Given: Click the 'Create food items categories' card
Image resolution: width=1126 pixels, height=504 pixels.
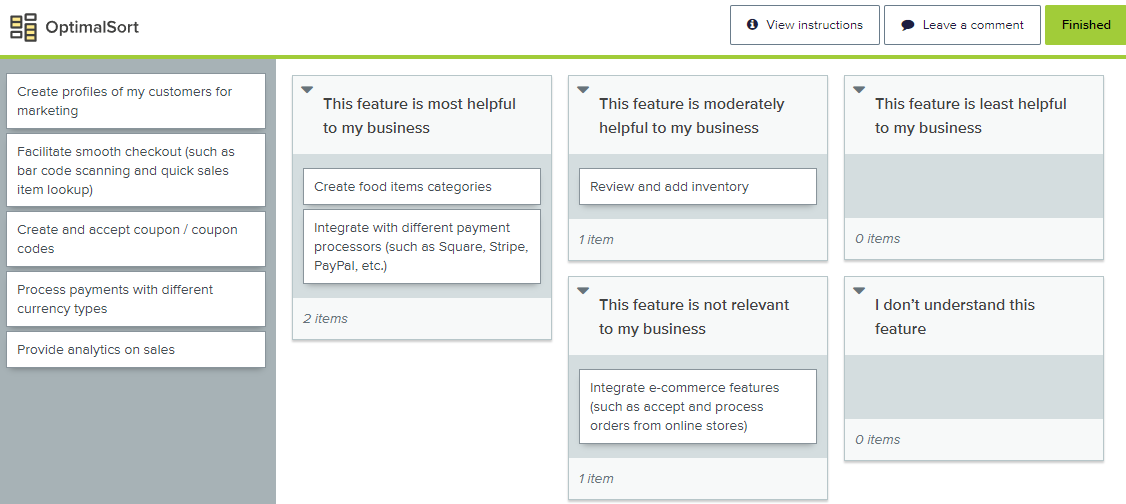Looking at the screenshot, I should point(421,187).
